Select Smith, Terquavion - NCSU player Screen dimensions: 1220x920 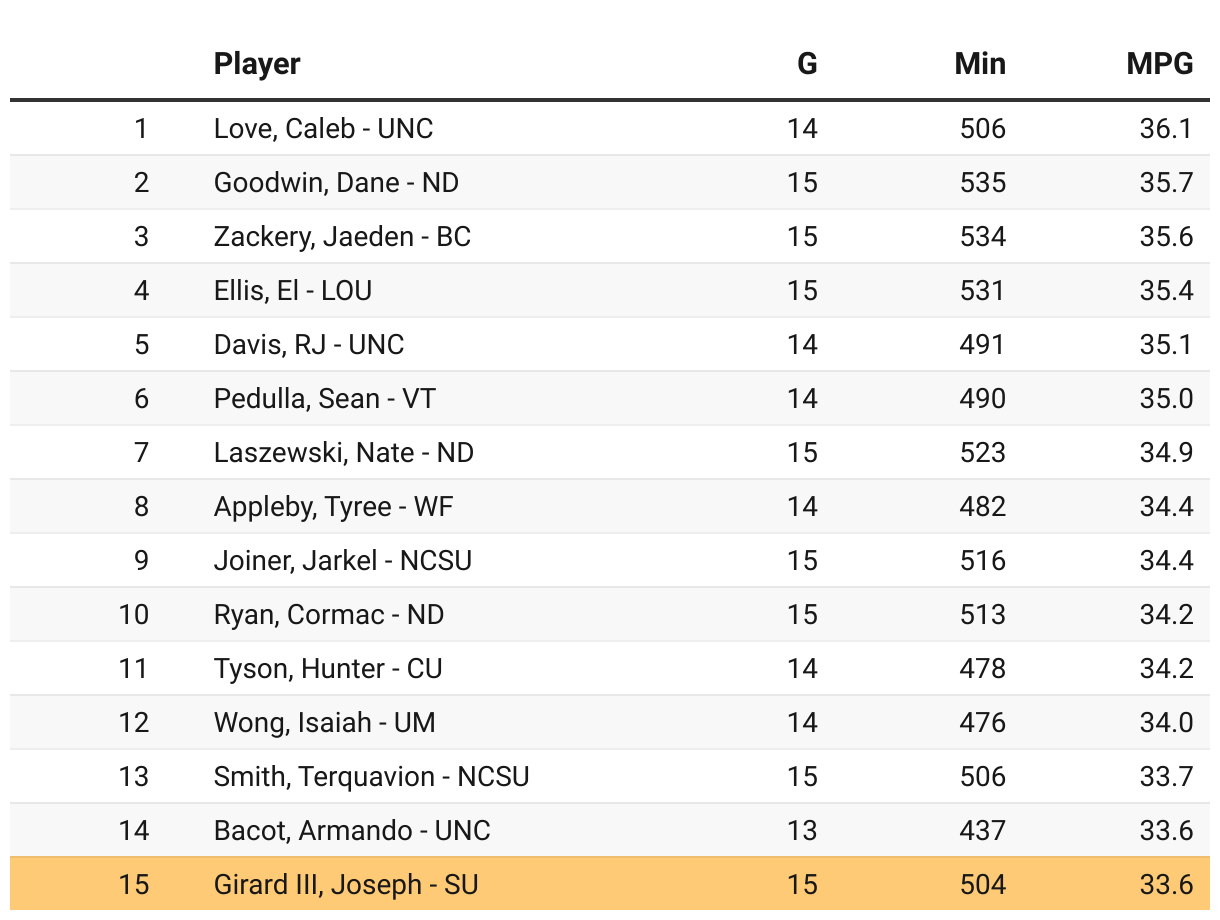(x=371, y=777)
